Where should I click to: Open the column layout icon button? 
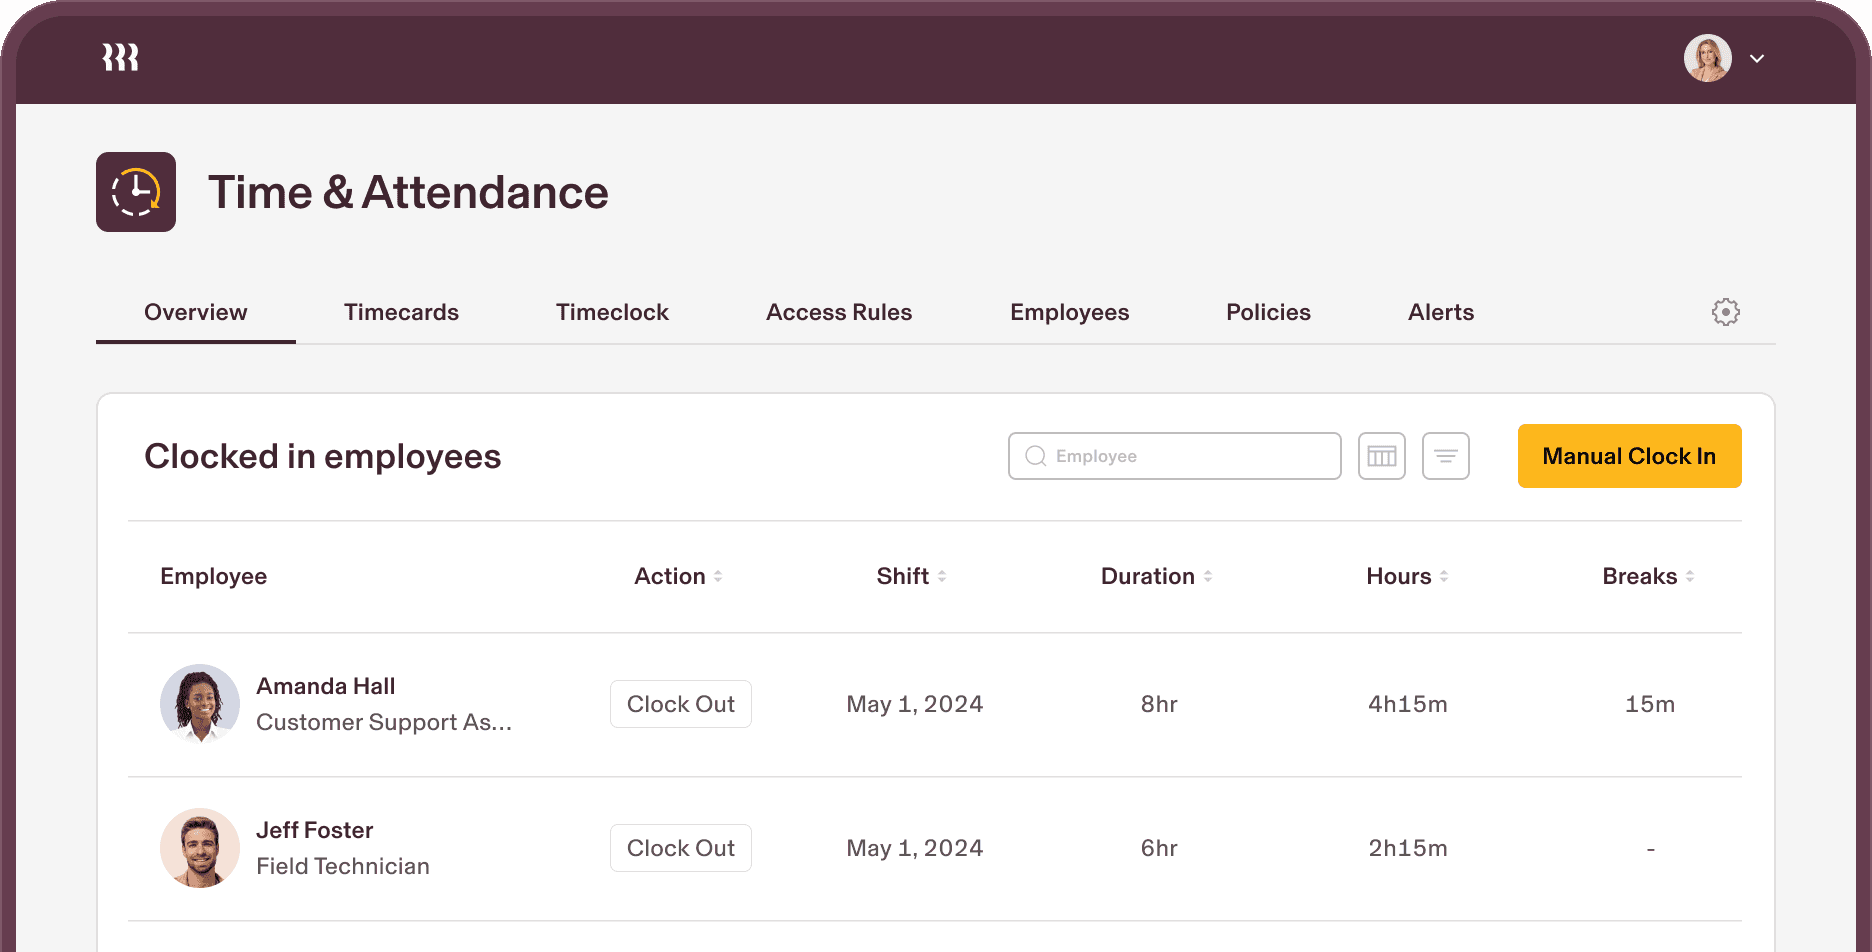1381,456
